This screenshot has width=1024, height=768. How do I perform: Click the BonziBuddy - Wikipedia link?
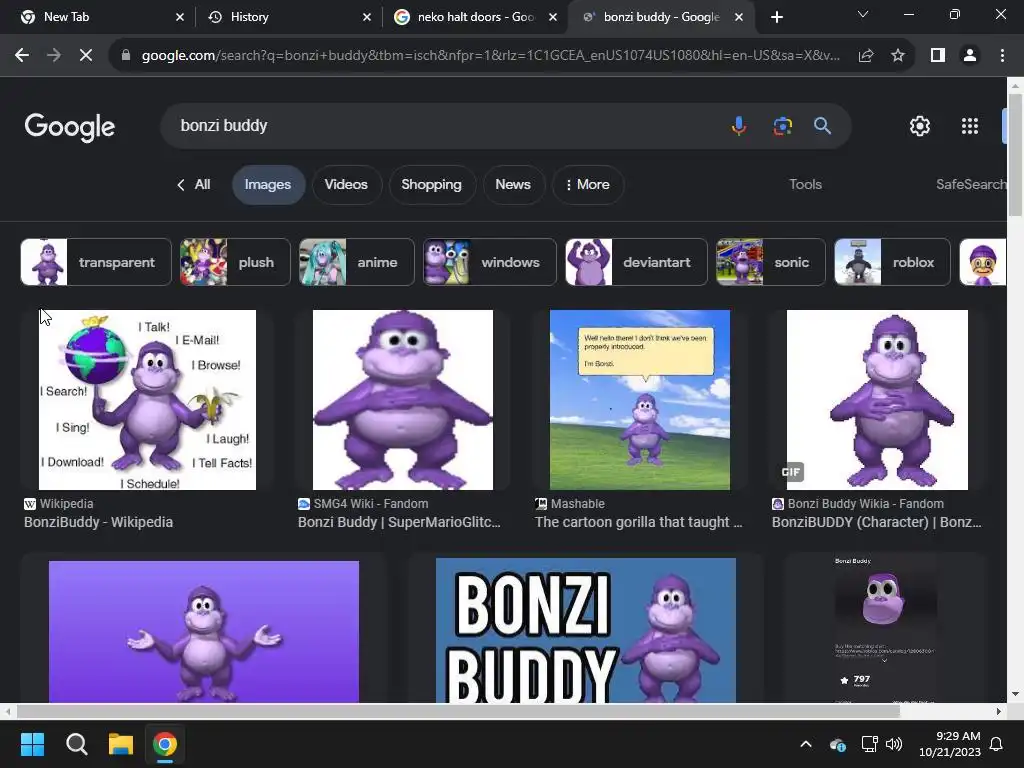pos(99,522)
